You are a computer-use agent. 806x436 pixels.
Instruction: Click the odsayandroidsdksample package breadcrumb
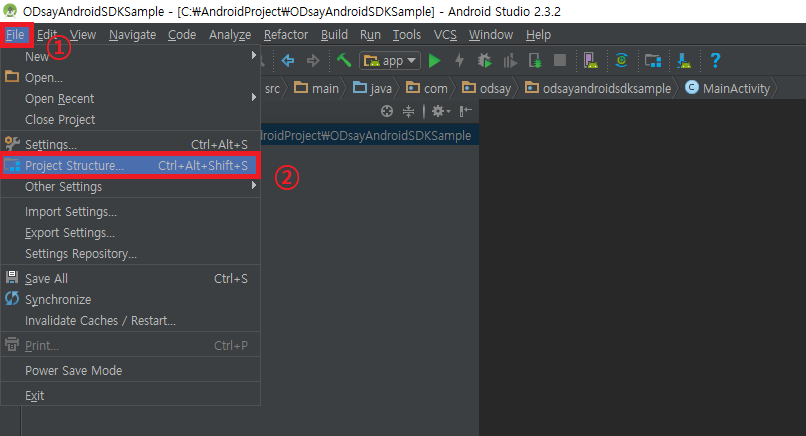click(598, 88)
